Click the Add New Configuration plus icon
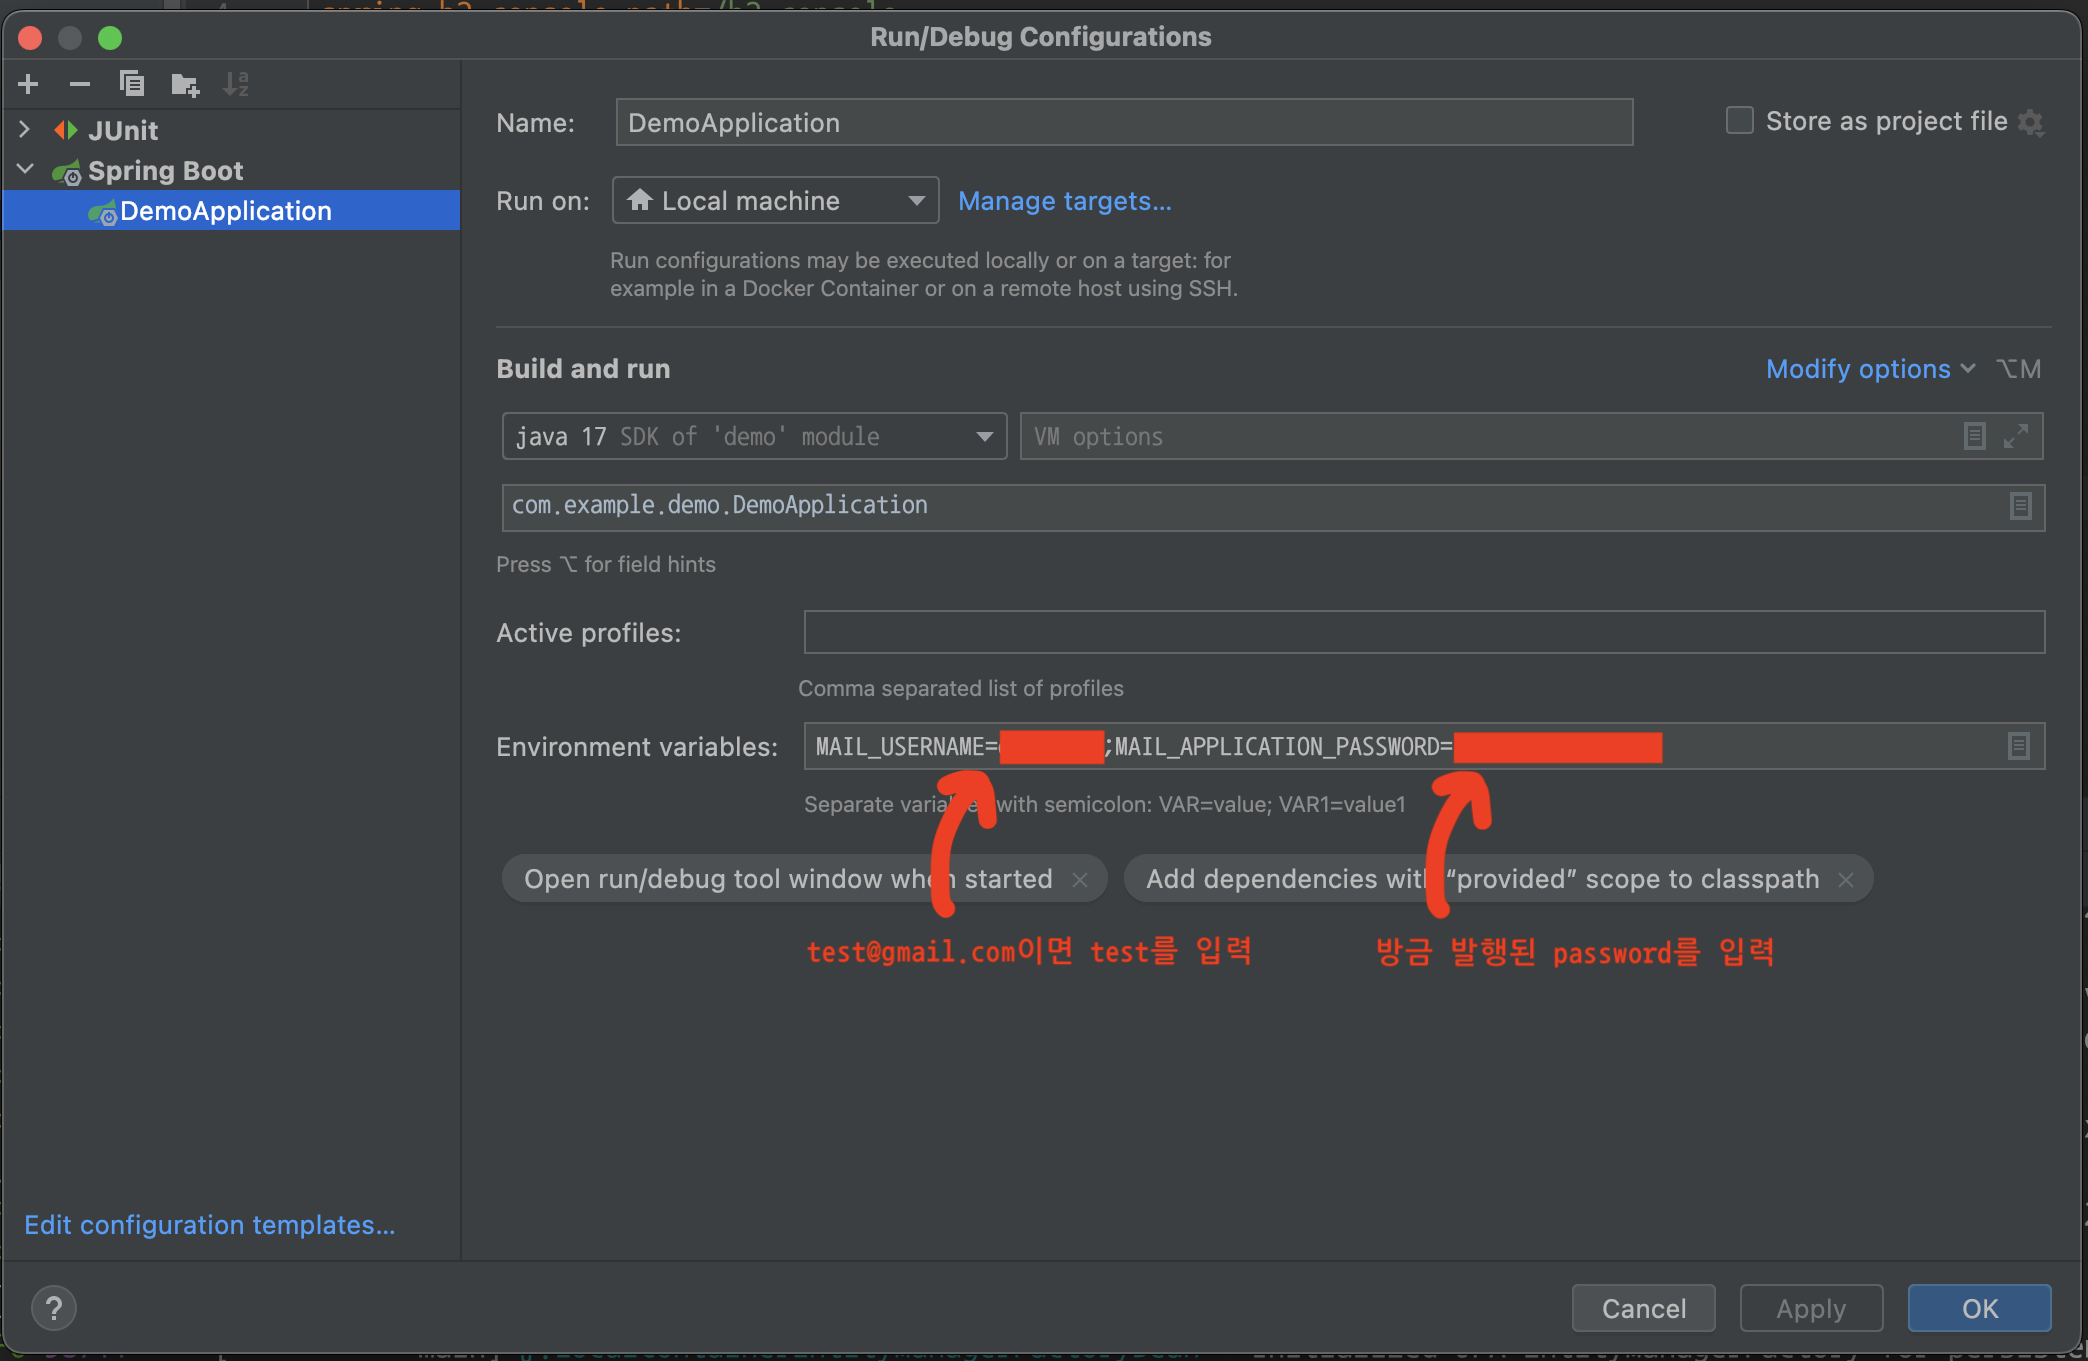Viewport: 2088px width, 1361px height. [28, 84]
